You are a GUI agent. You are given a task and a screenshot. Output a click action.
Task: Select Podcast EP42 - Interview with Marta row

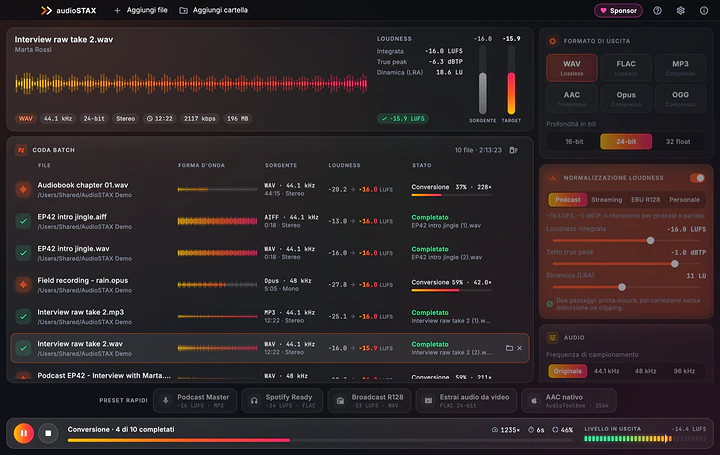(270, 376)
